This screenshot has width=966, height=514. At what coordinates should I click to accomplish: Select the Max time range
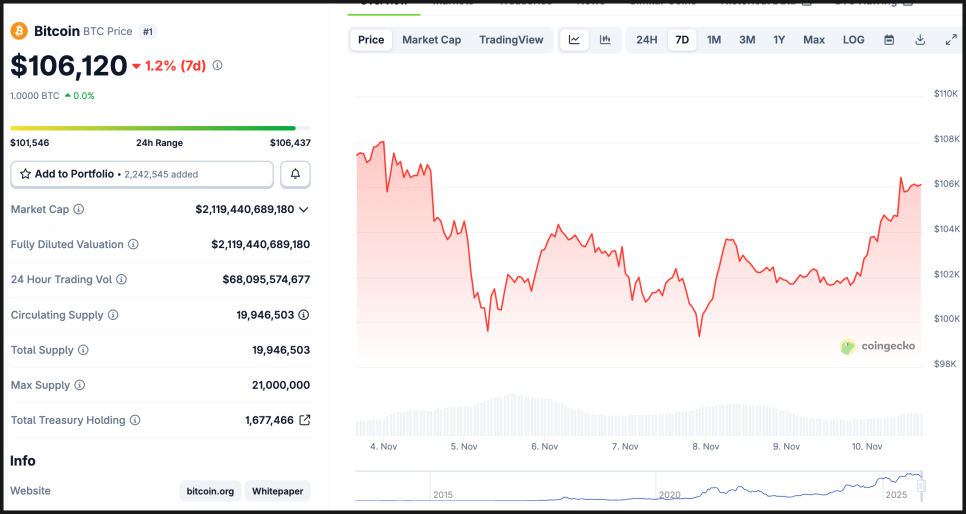click(814, 40)
